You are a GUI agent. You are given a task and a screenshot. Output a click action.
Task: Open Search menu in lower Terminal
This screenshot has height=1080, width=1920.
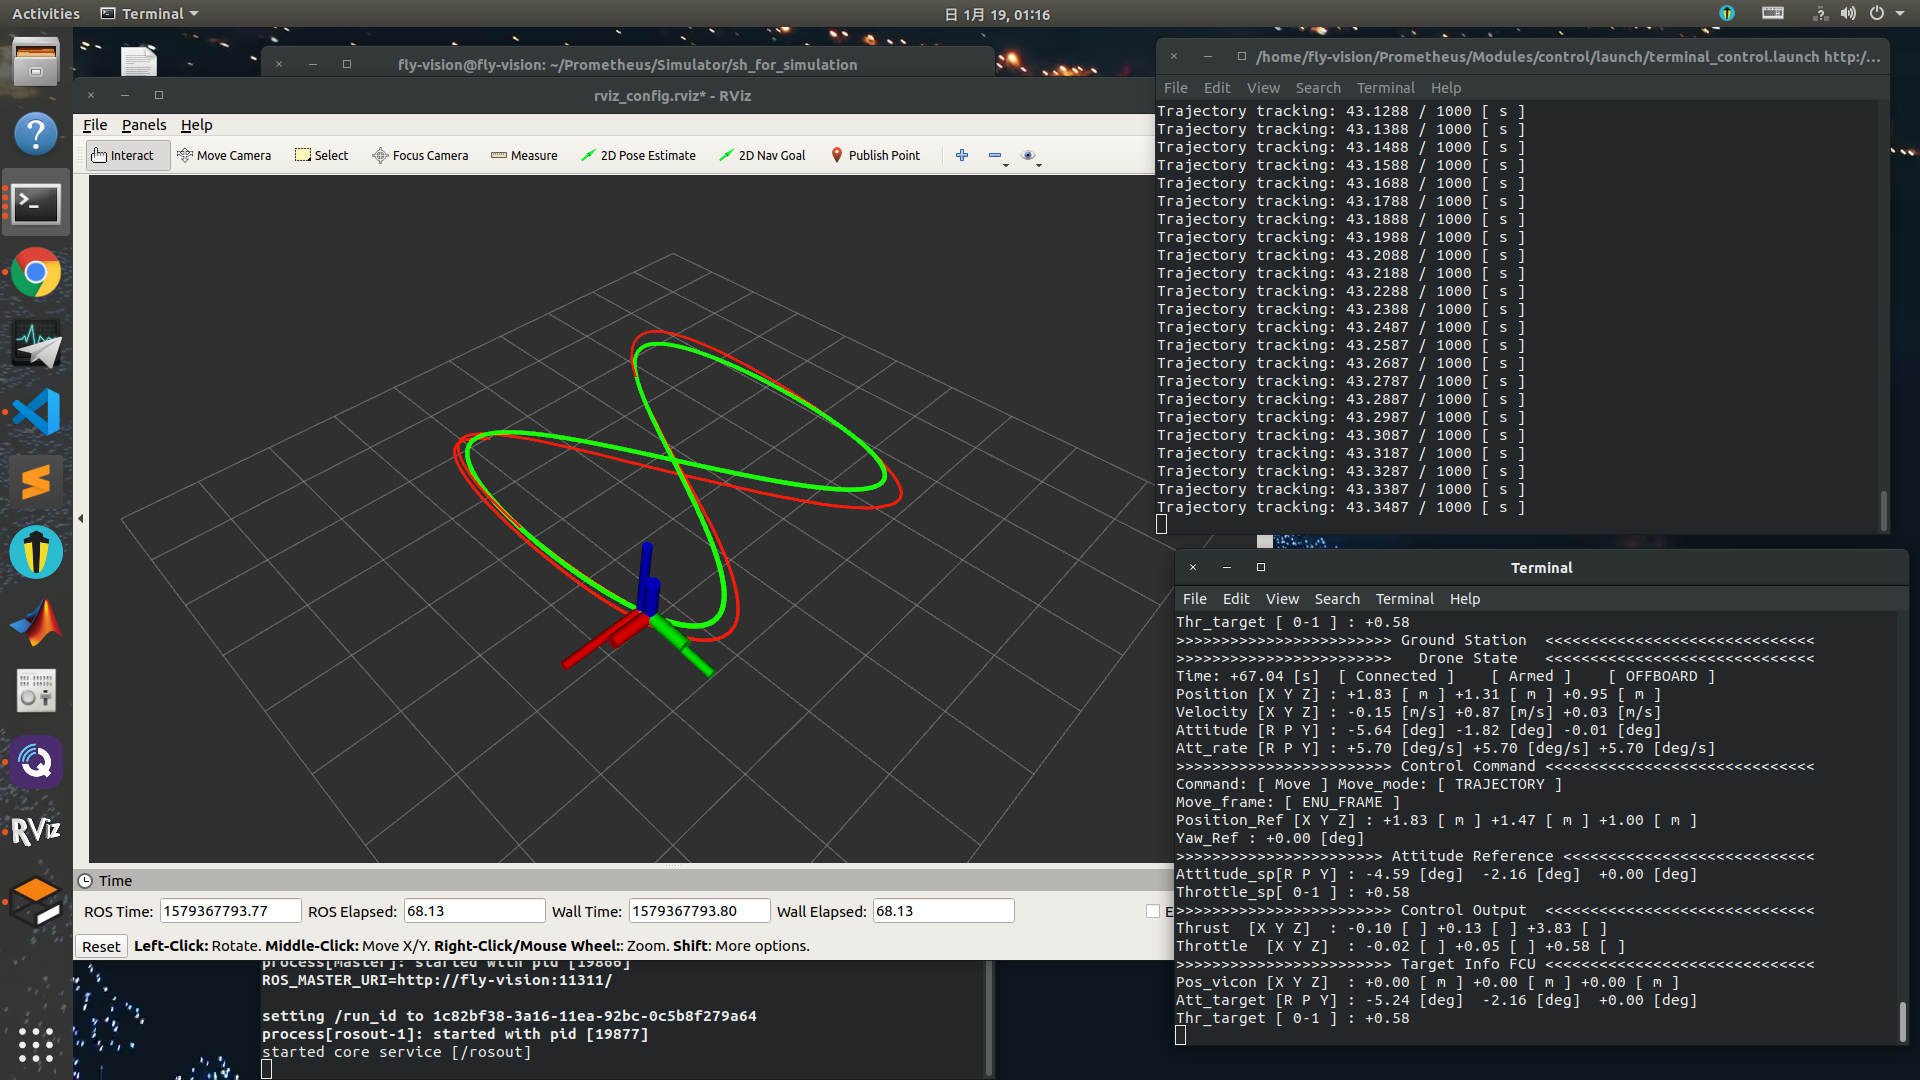(x=1337, y=599)
